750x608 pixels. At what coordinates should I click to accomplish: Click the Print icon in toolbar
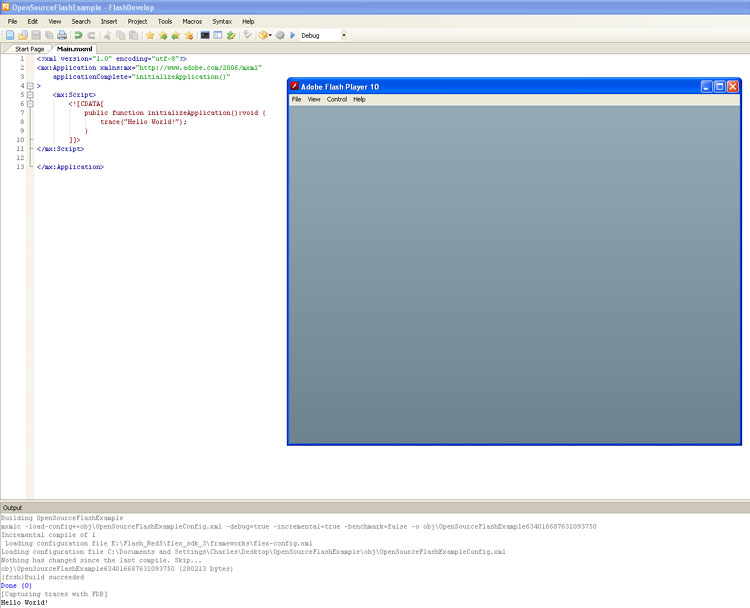tap(62, 35)
